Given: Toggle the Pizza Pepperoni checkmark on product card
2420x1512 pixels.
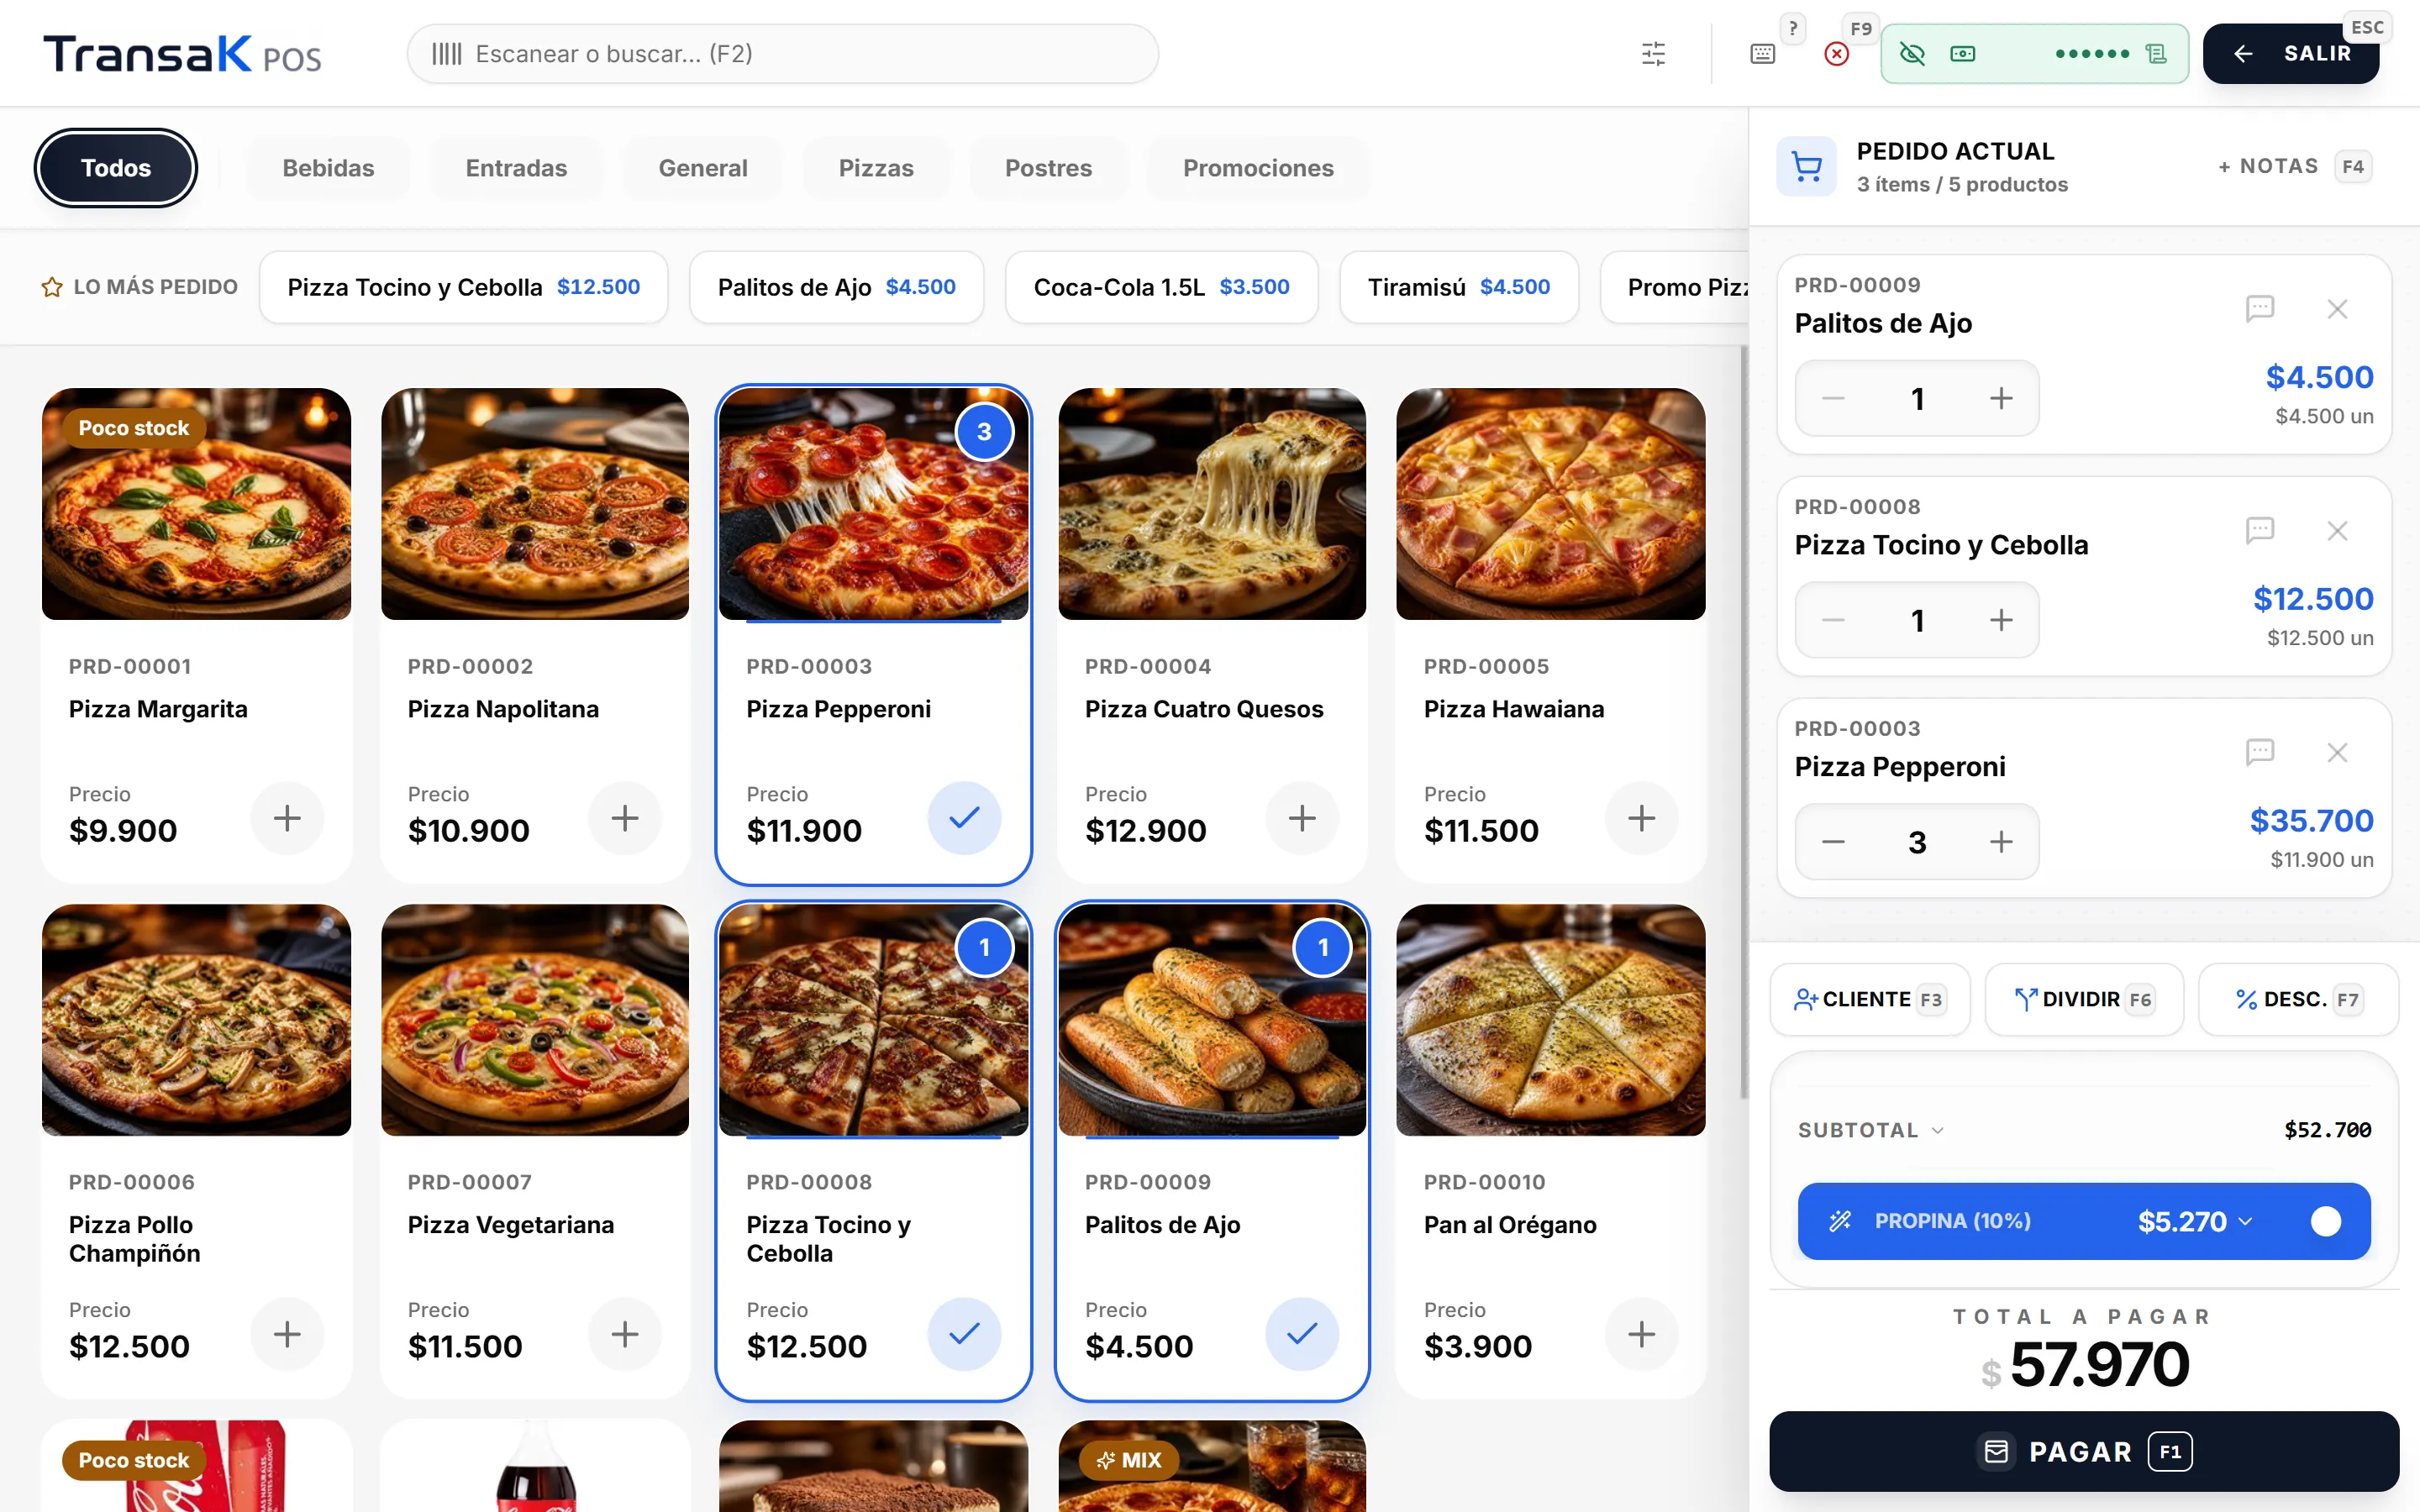Looking at the screenshot, I should tap(964, 818).
